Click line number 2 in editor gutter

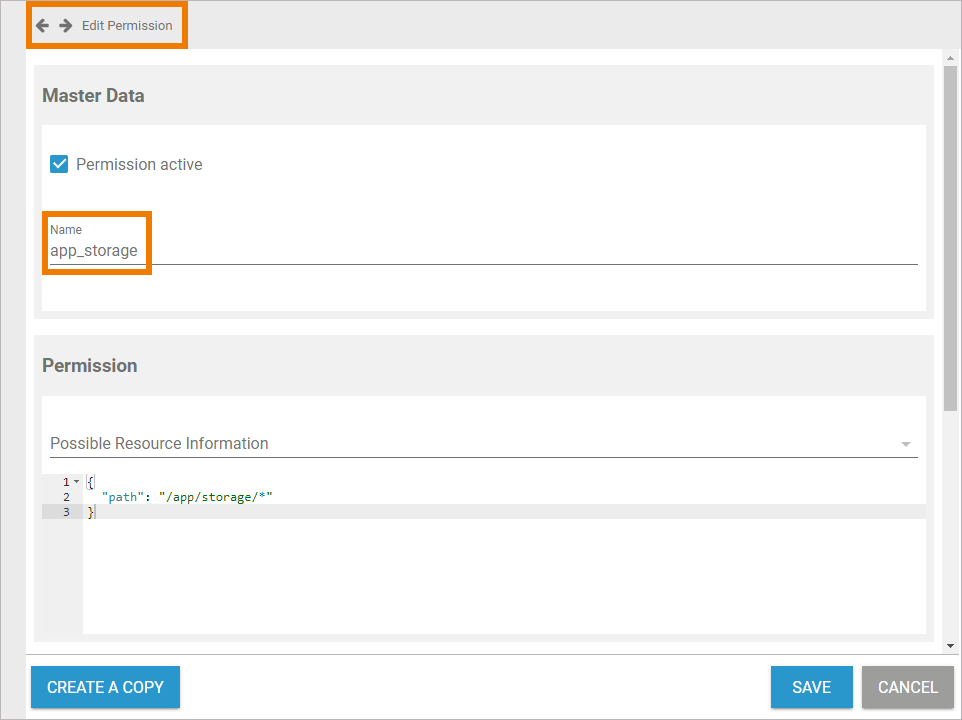point(66,497)
